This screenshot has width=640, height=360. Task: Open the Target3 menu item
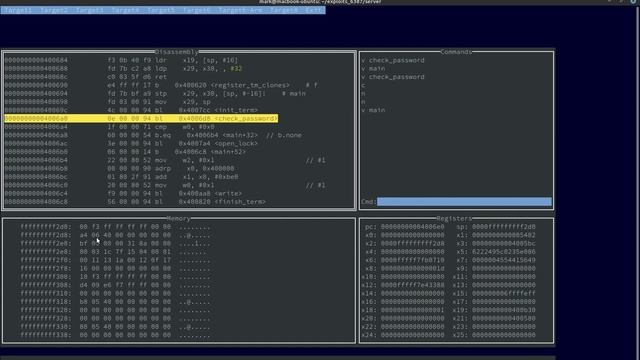coord(89,10)
